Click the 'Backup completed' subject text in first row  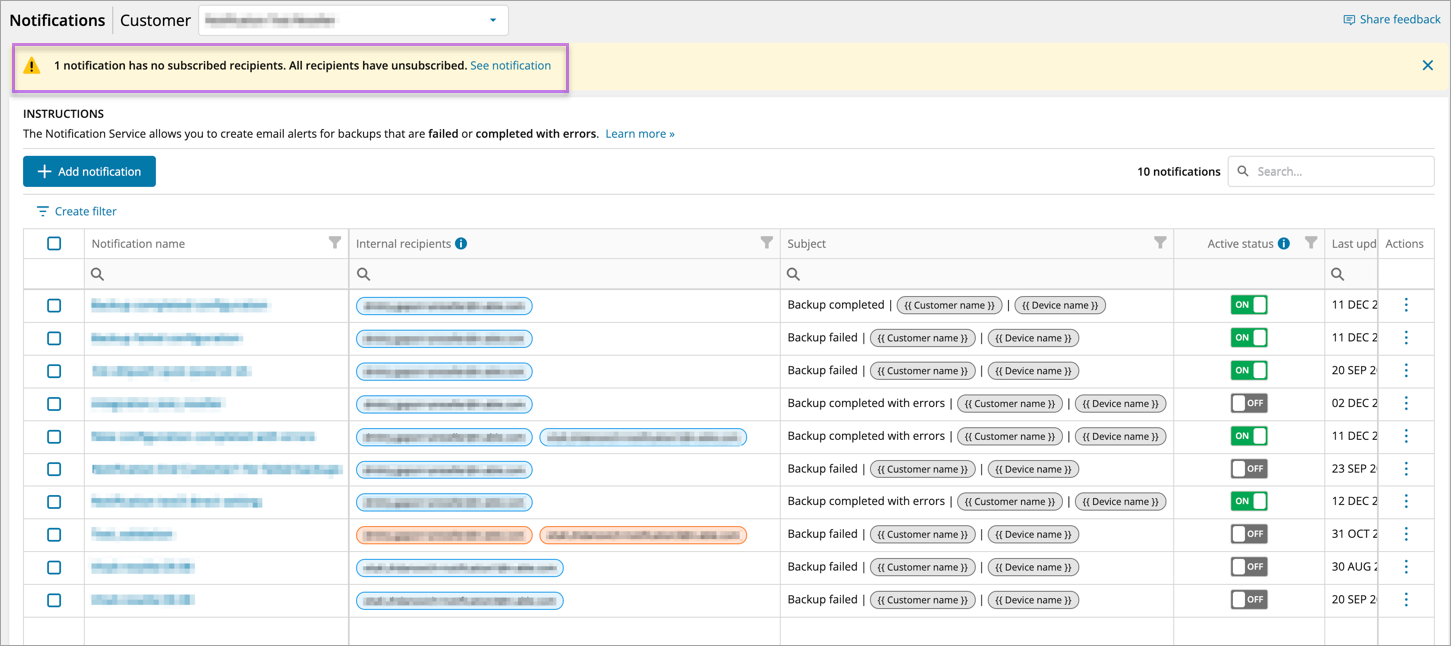(835, 305)
